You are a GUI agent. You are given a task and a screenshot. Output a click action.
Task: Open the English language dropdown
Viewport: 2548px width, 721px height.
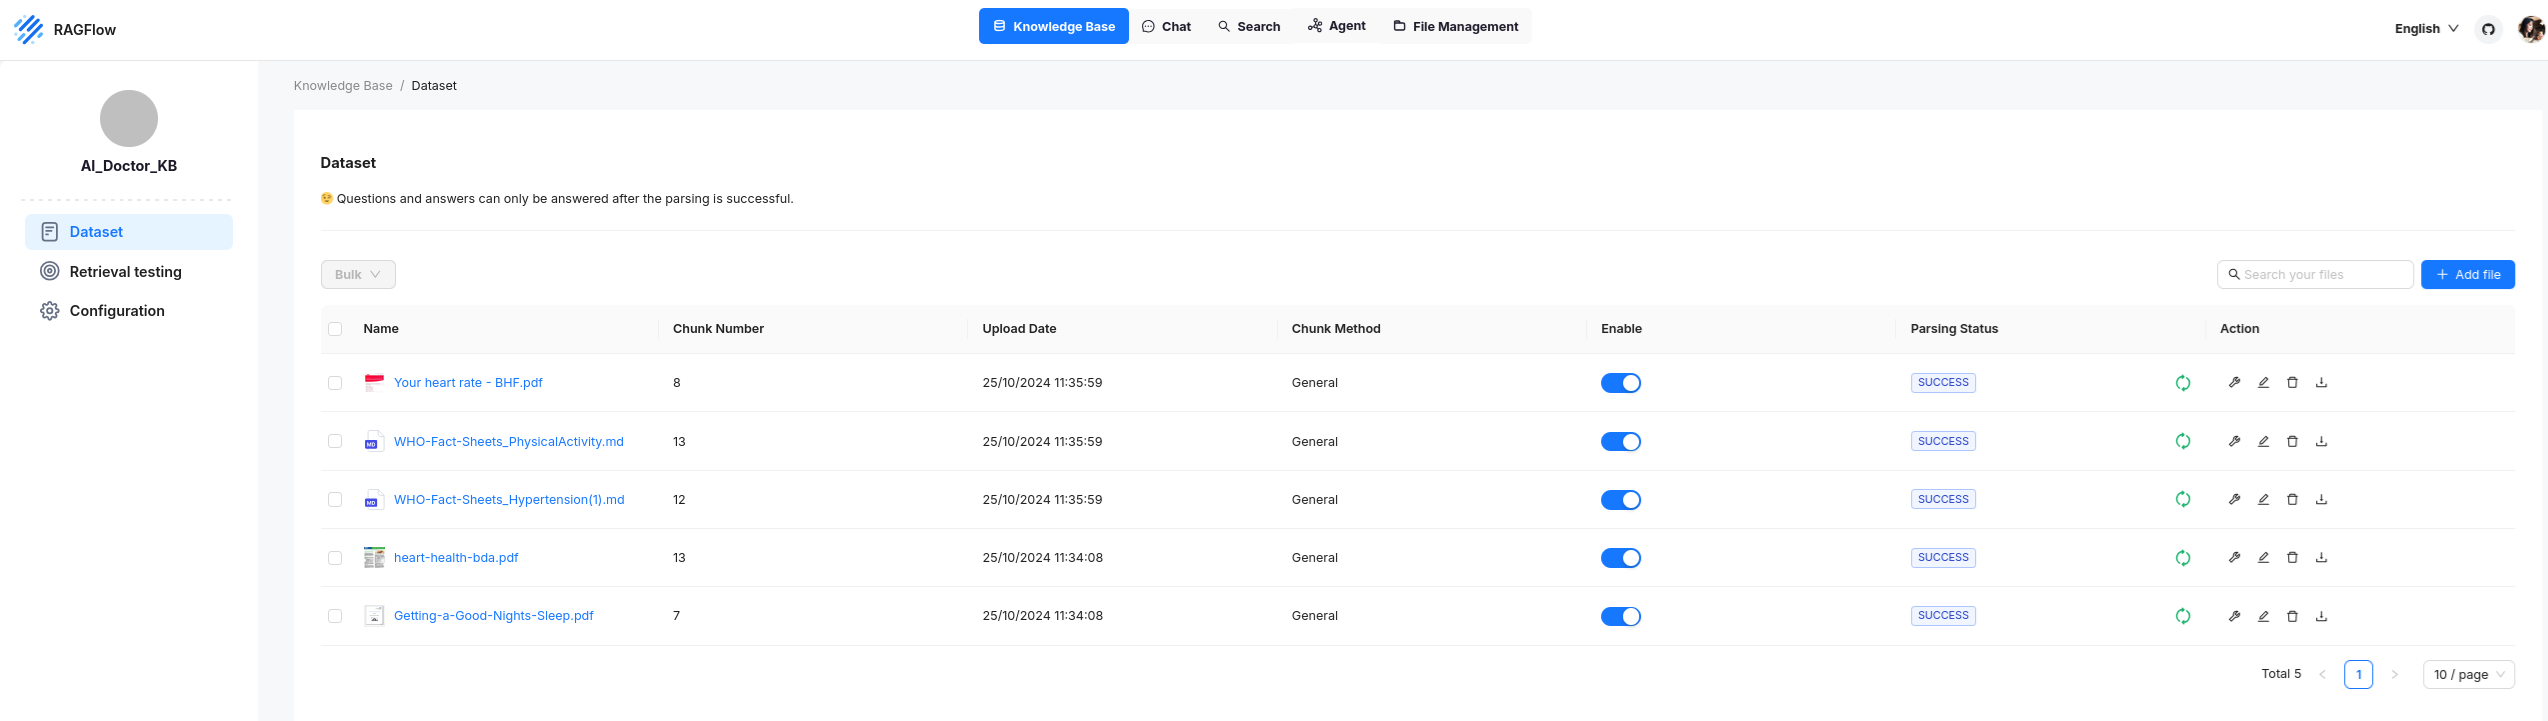tap(2425, 29)
